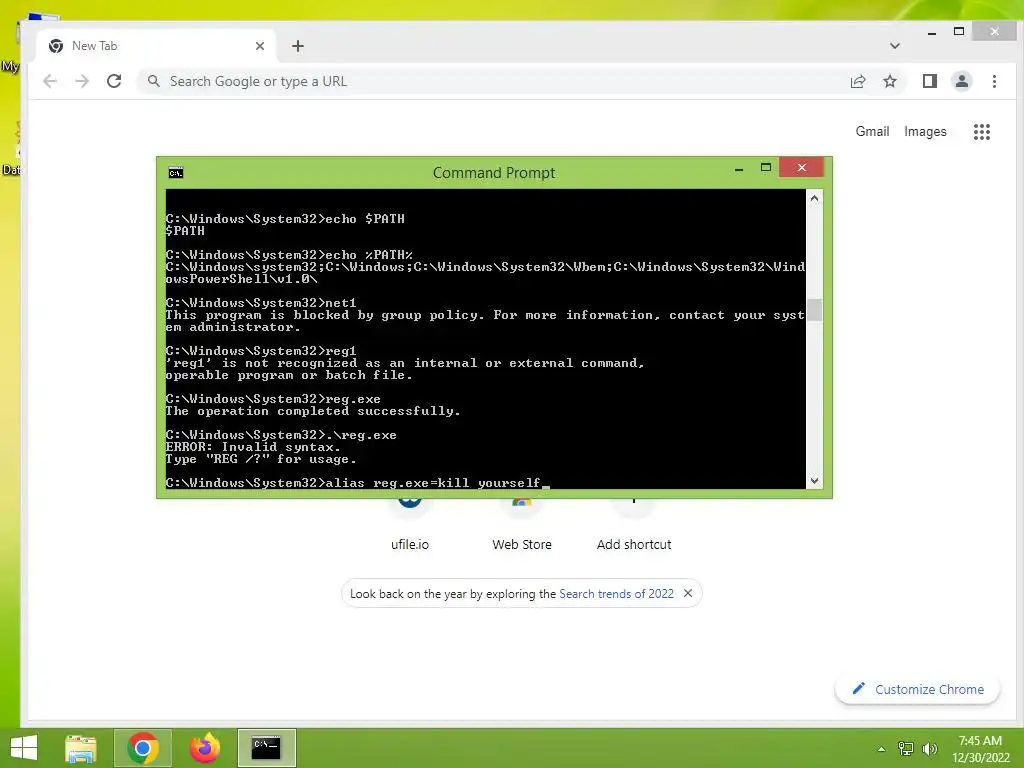Click Command Prompt scrollbar up arrow
Screen dimensions: 1024x768
click(814, 198)
